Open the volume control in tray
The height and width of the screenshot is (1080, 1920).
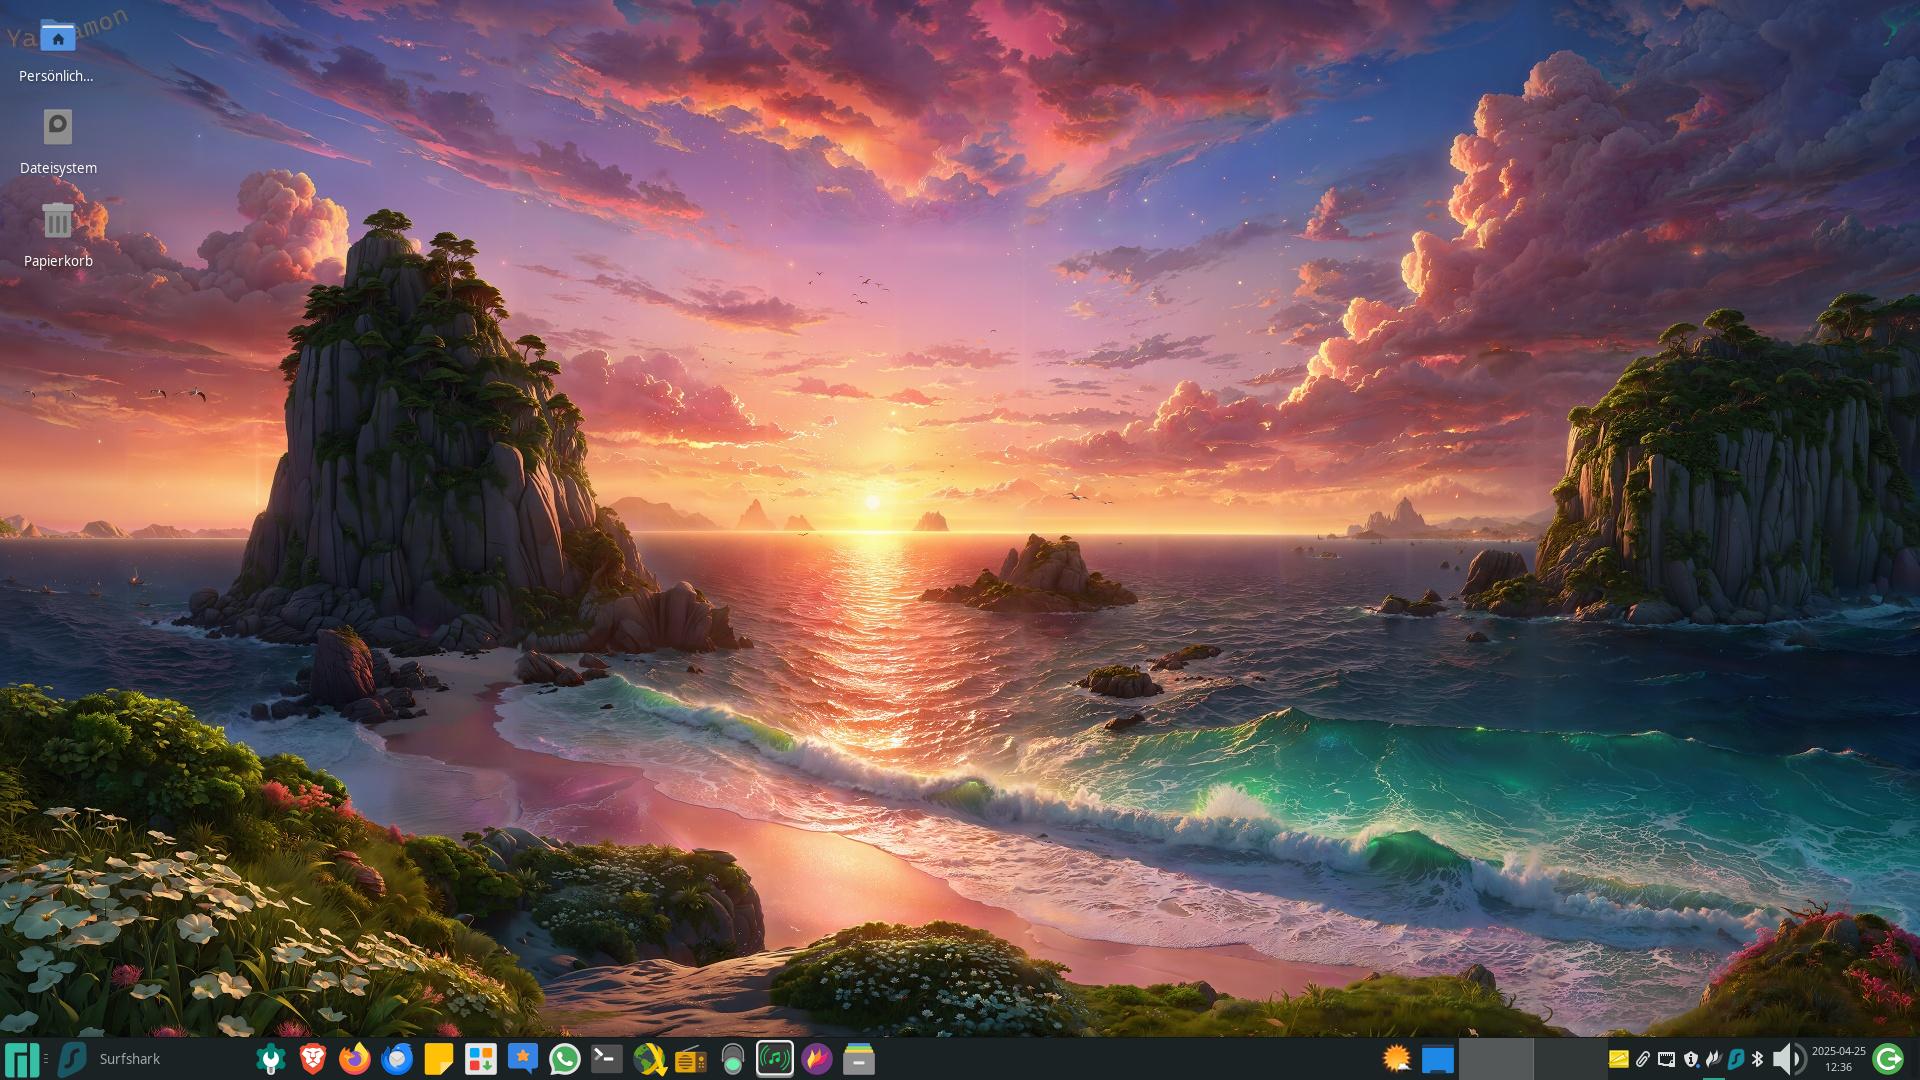(1786, 1059)
